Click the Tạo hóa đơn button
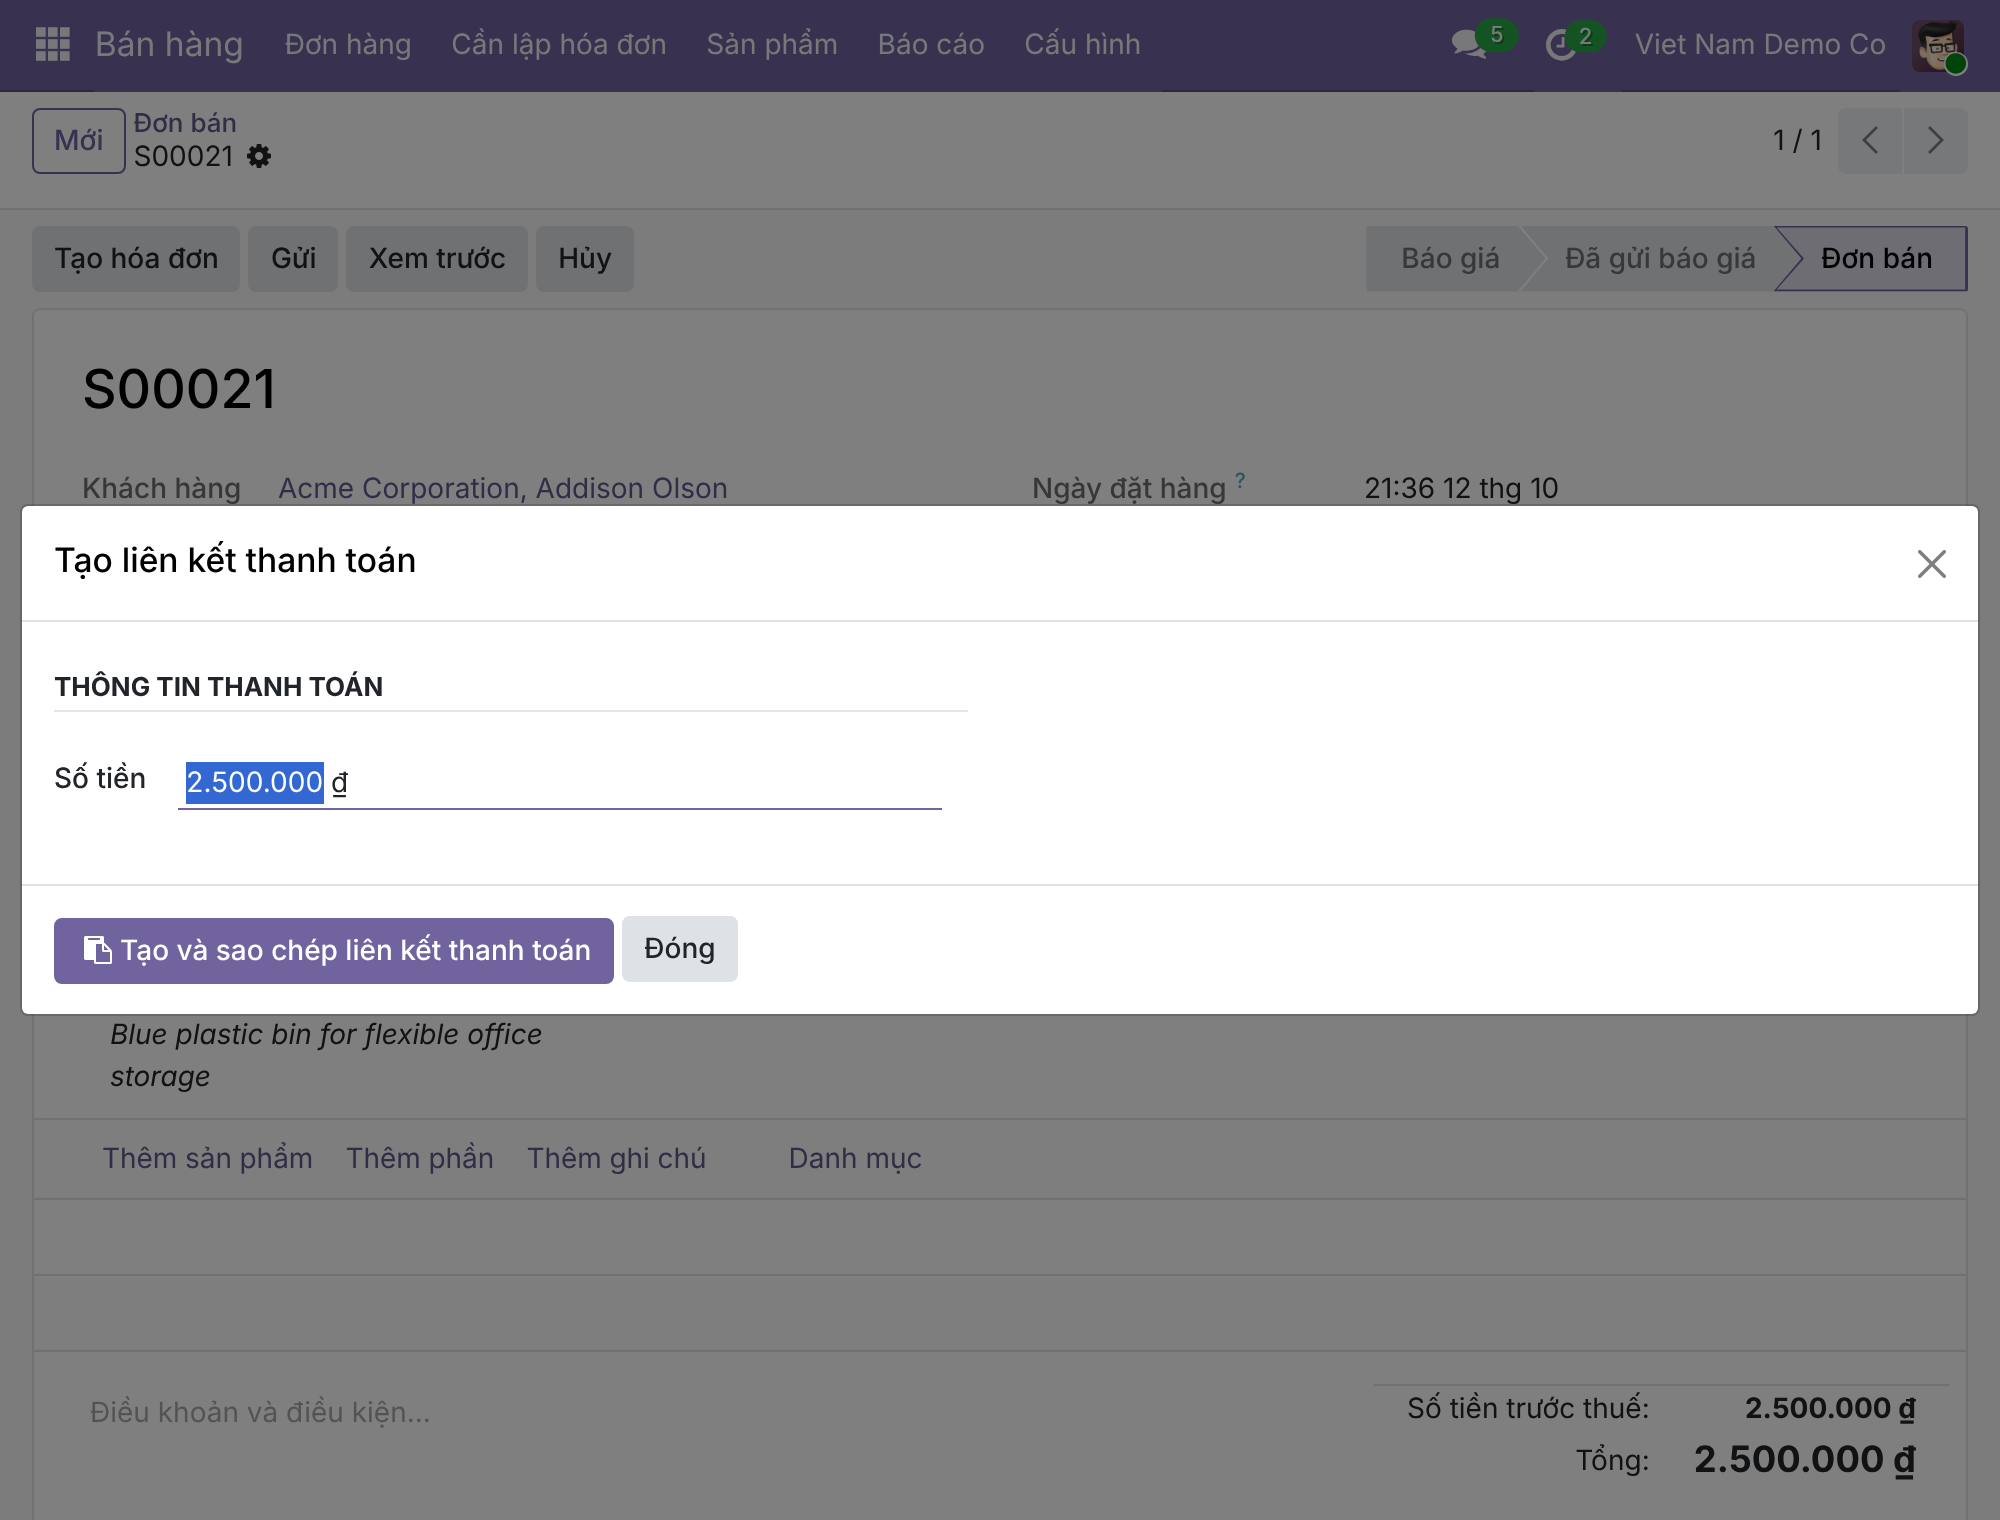Screen dimensions: 2000x1520 136,258
